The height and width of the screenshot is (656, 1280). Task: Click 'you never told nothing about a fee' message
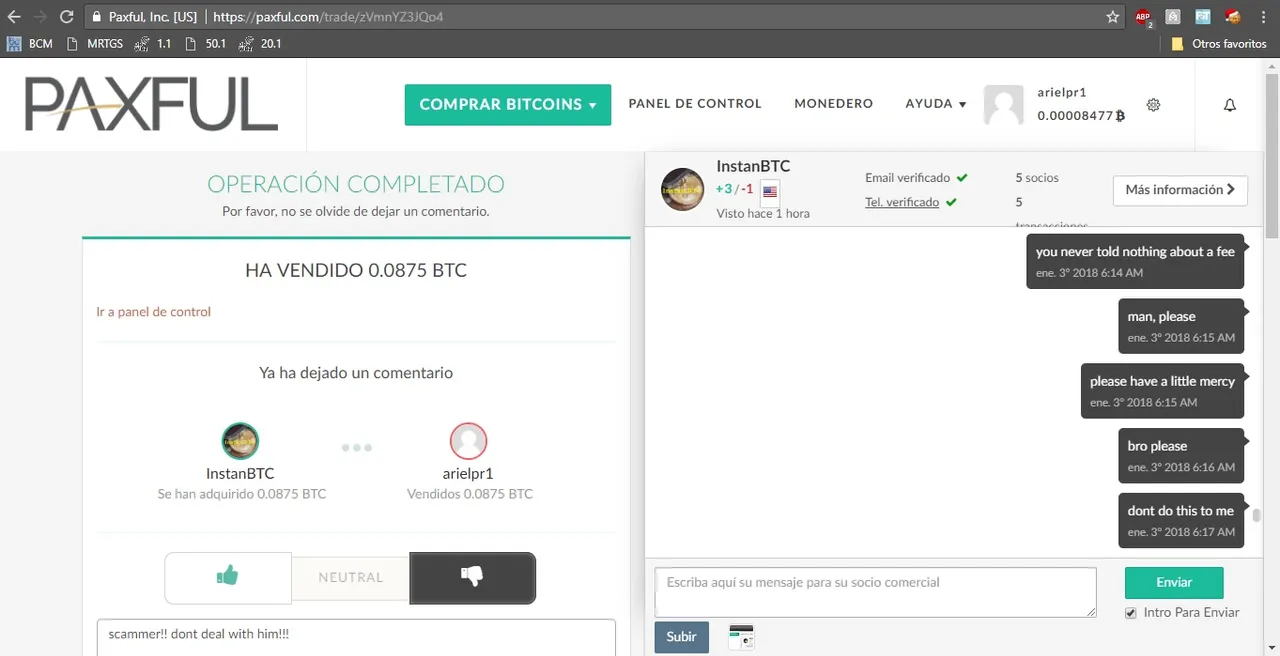click(x=1135, y=262)
